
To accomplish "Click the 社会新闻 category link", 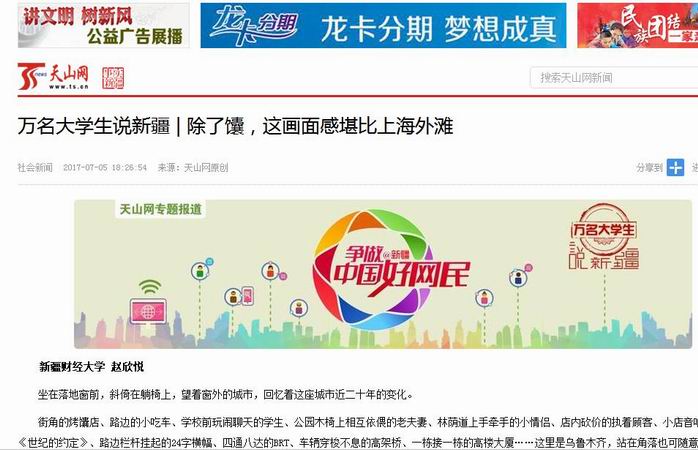I will [x=35, y=168].
